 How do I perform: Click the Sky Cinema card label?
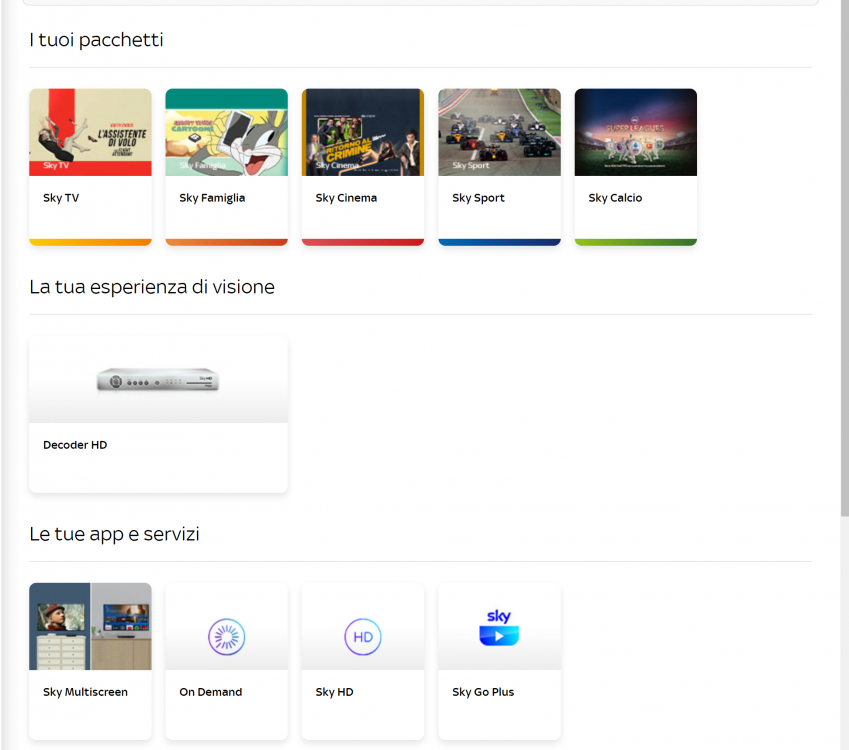click(x=346, y=198)
